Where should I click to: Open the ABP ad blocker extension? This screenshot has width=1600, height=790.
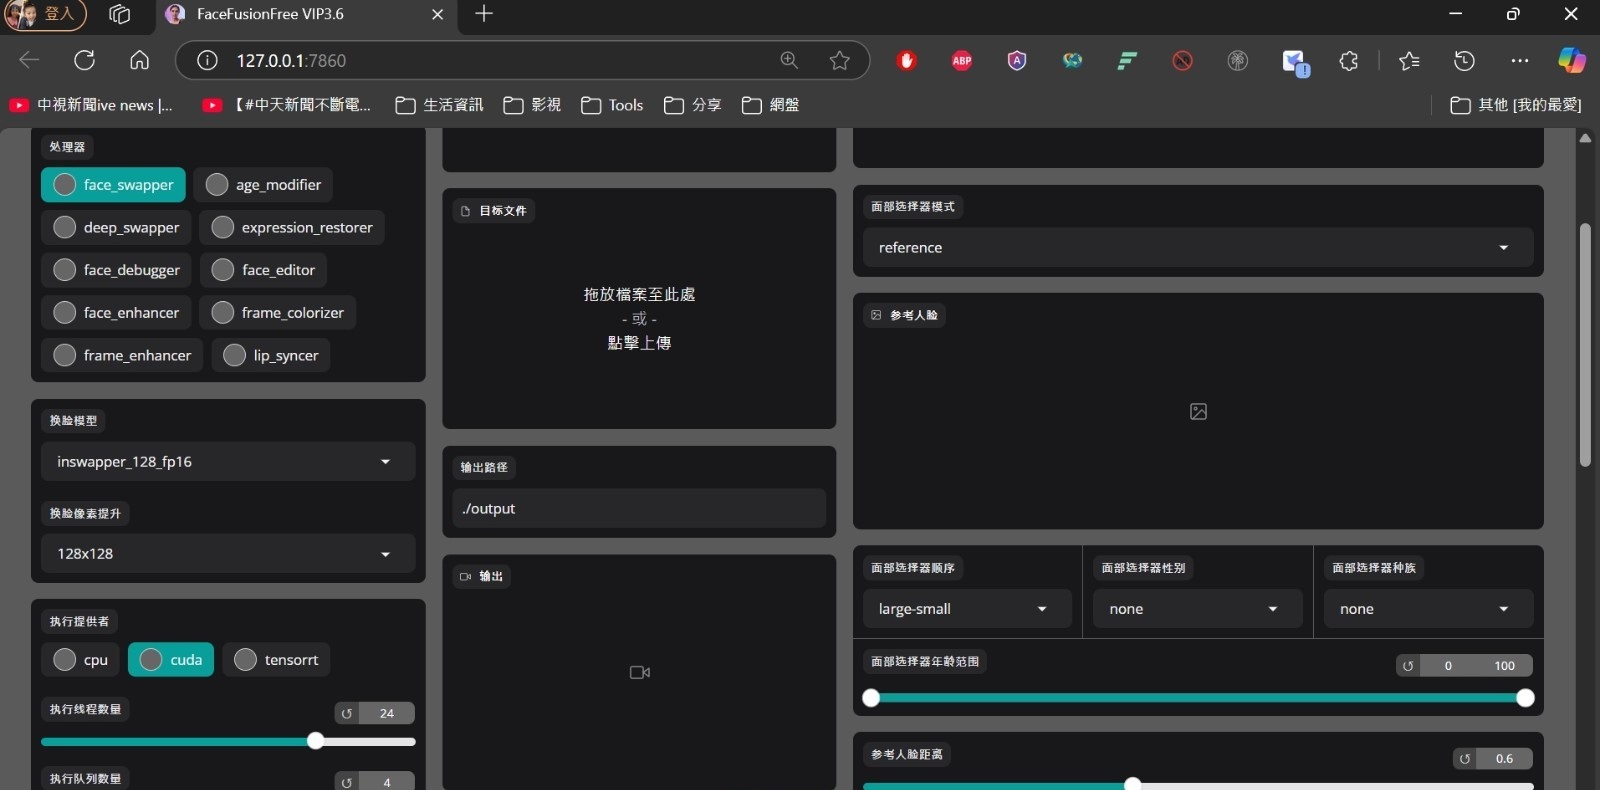(x=962, y=61)
